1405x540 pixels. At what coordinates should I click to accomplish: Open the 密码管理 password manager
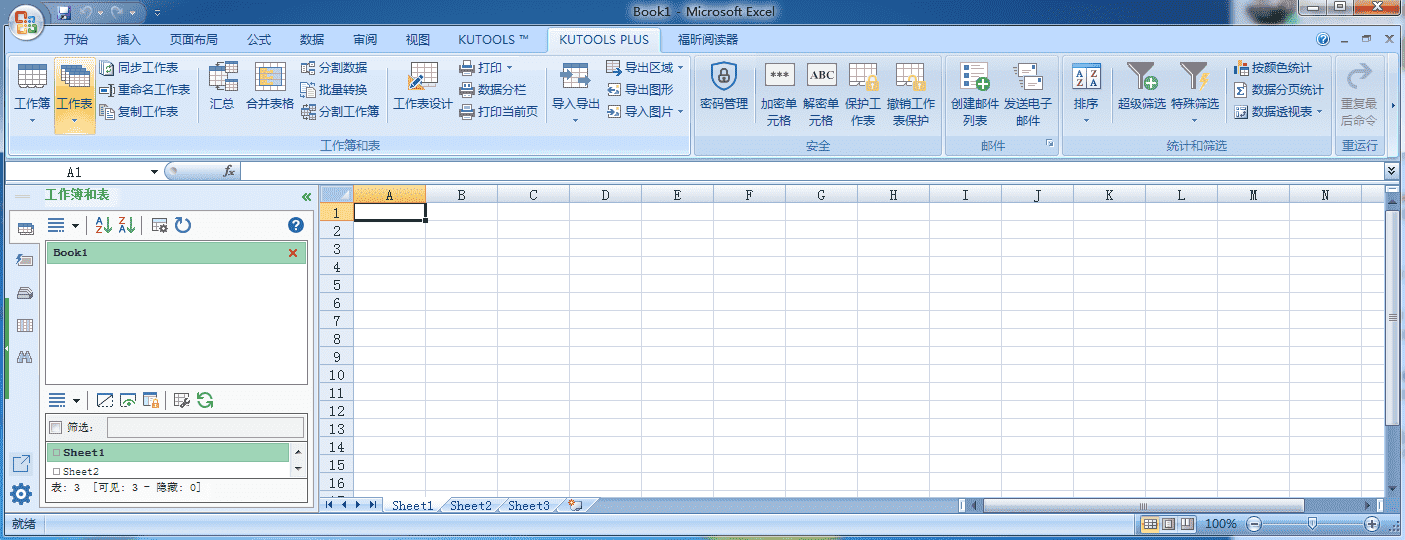(x=723, y=86)
